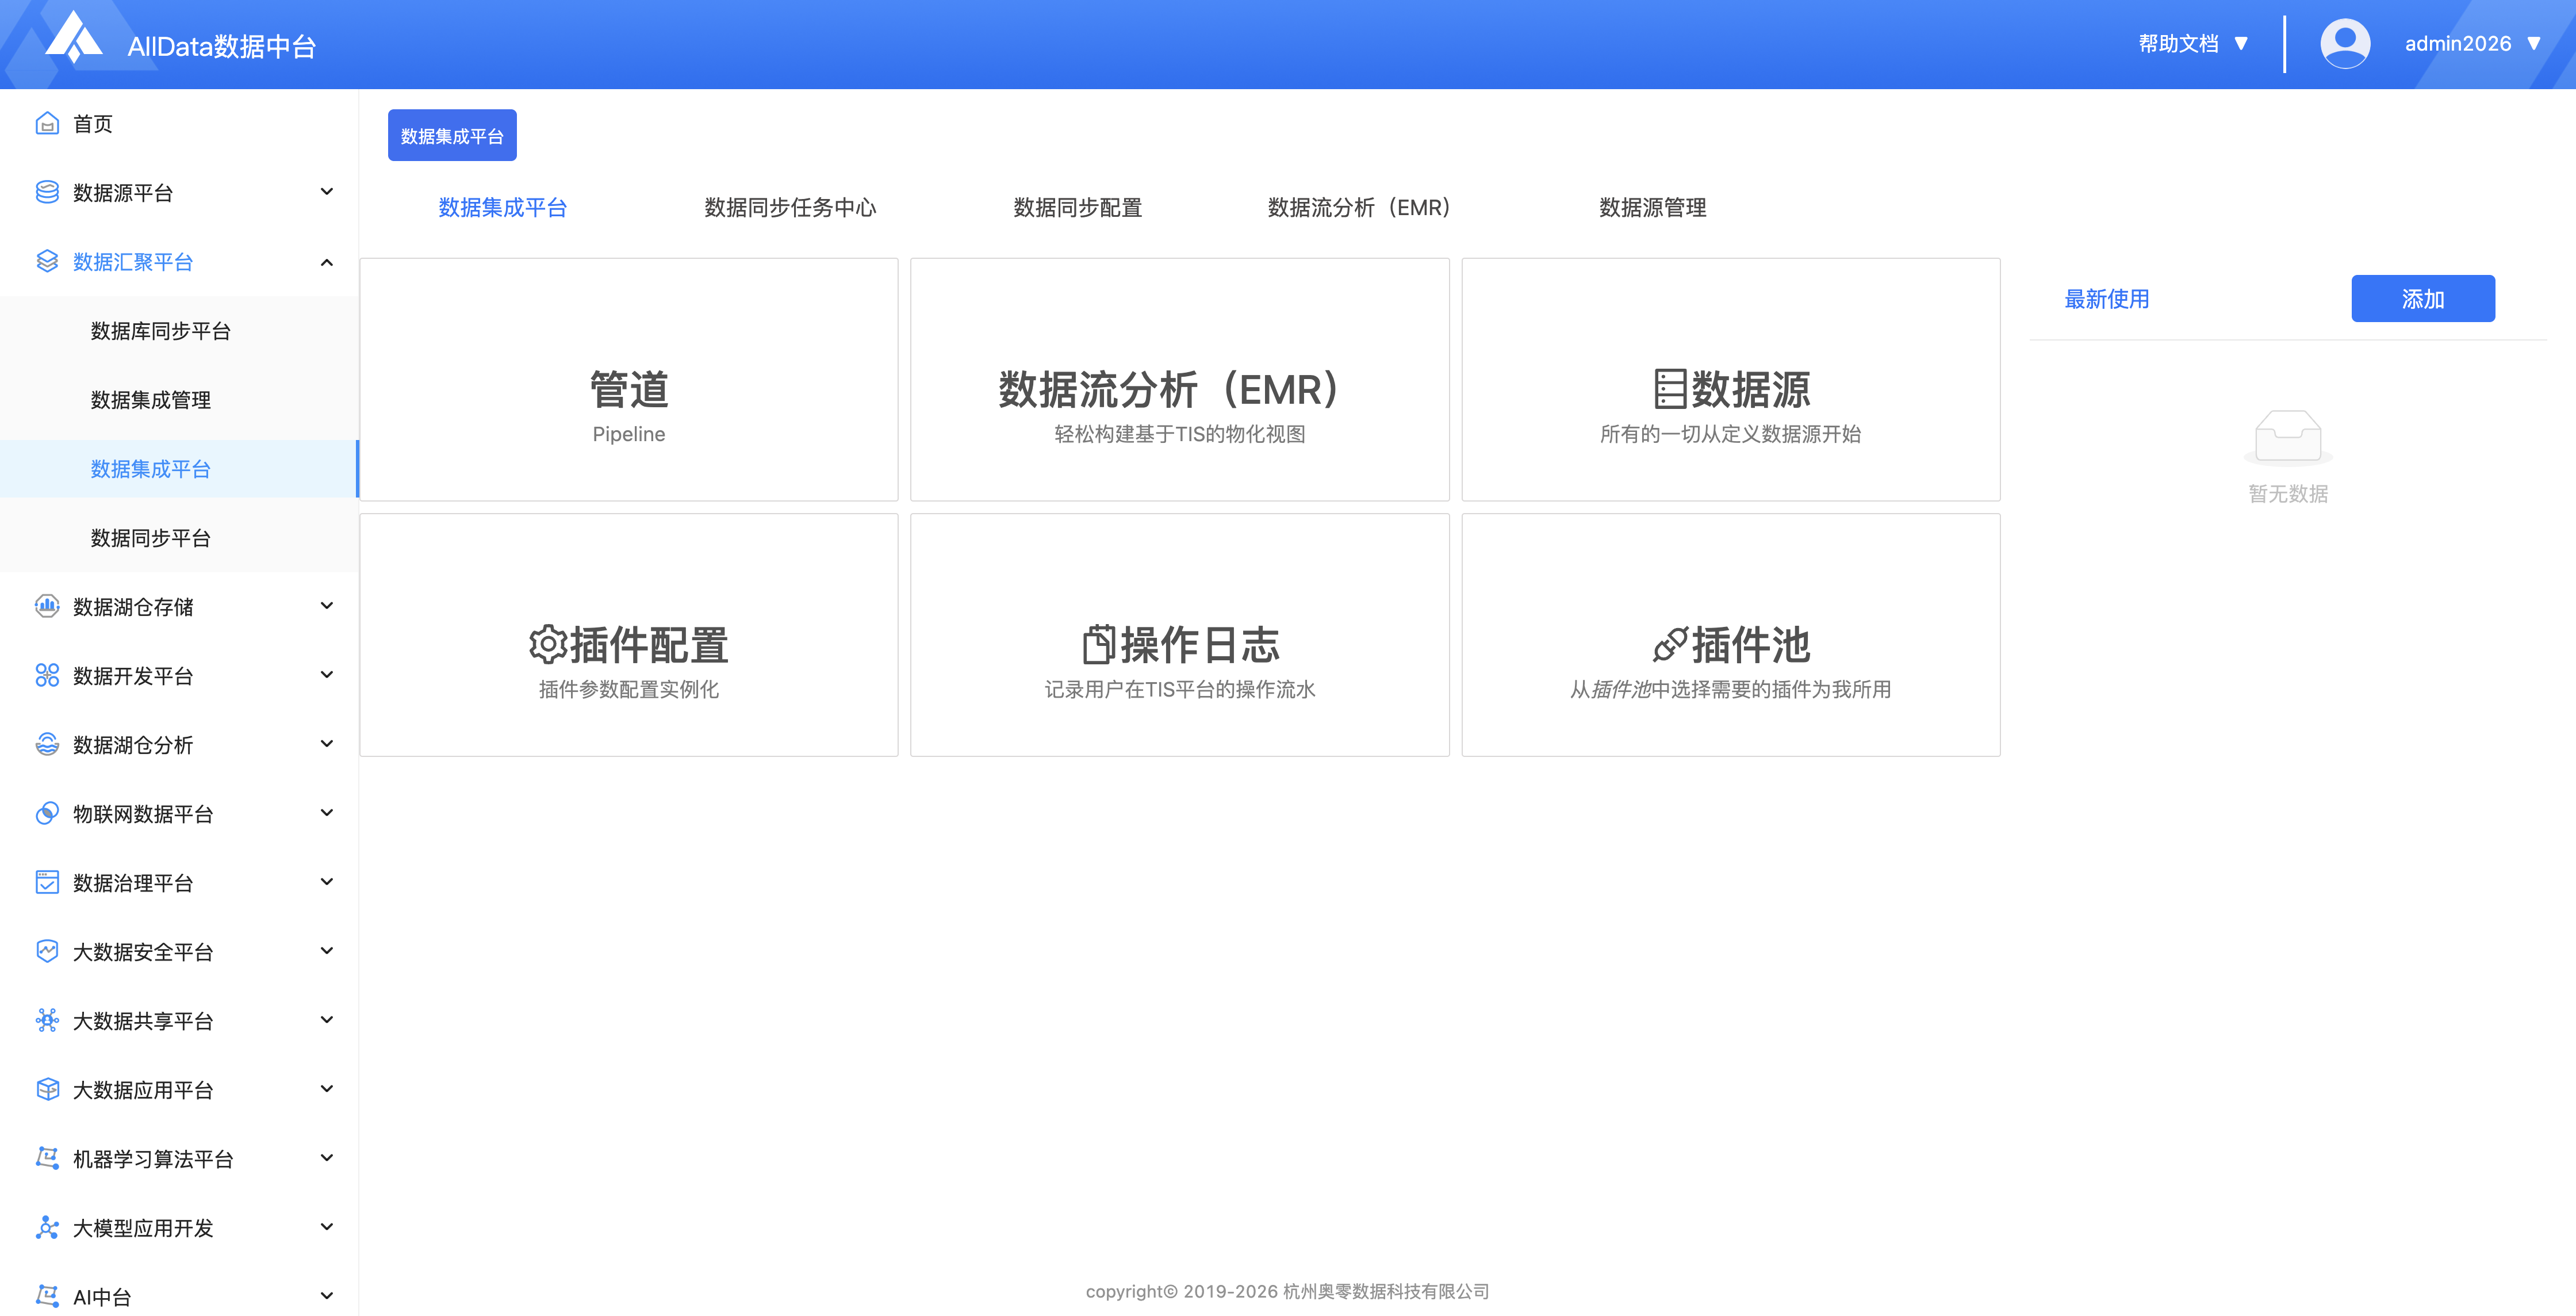2576x1316 pixels.
Task: Select the 数据集成平台 breadcrumb tag
Action: [x=452, y=135]
